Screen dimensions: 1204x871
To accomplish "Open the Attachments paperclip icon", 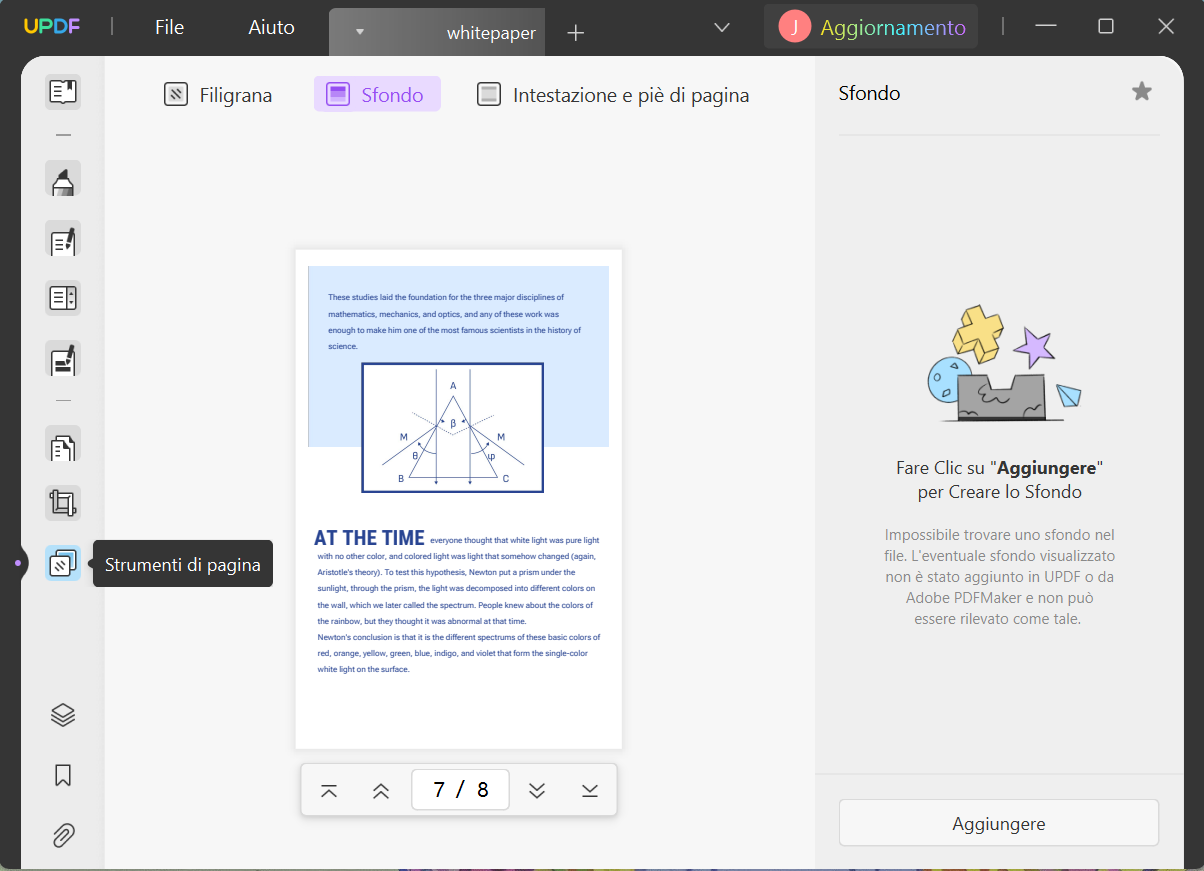I will click(63, 835).
